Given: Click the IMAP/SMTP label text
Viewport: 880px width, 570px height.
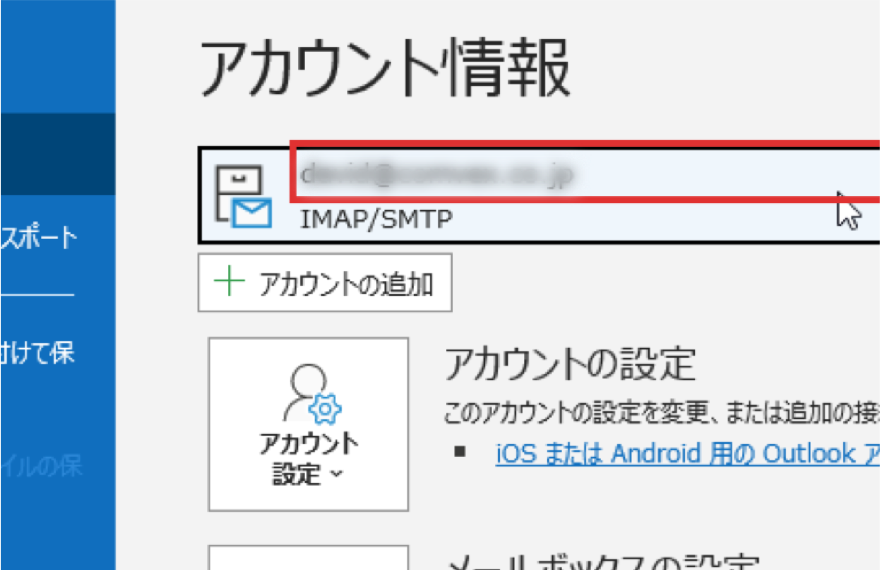Looking at the screenshot, I should (376, 219).
